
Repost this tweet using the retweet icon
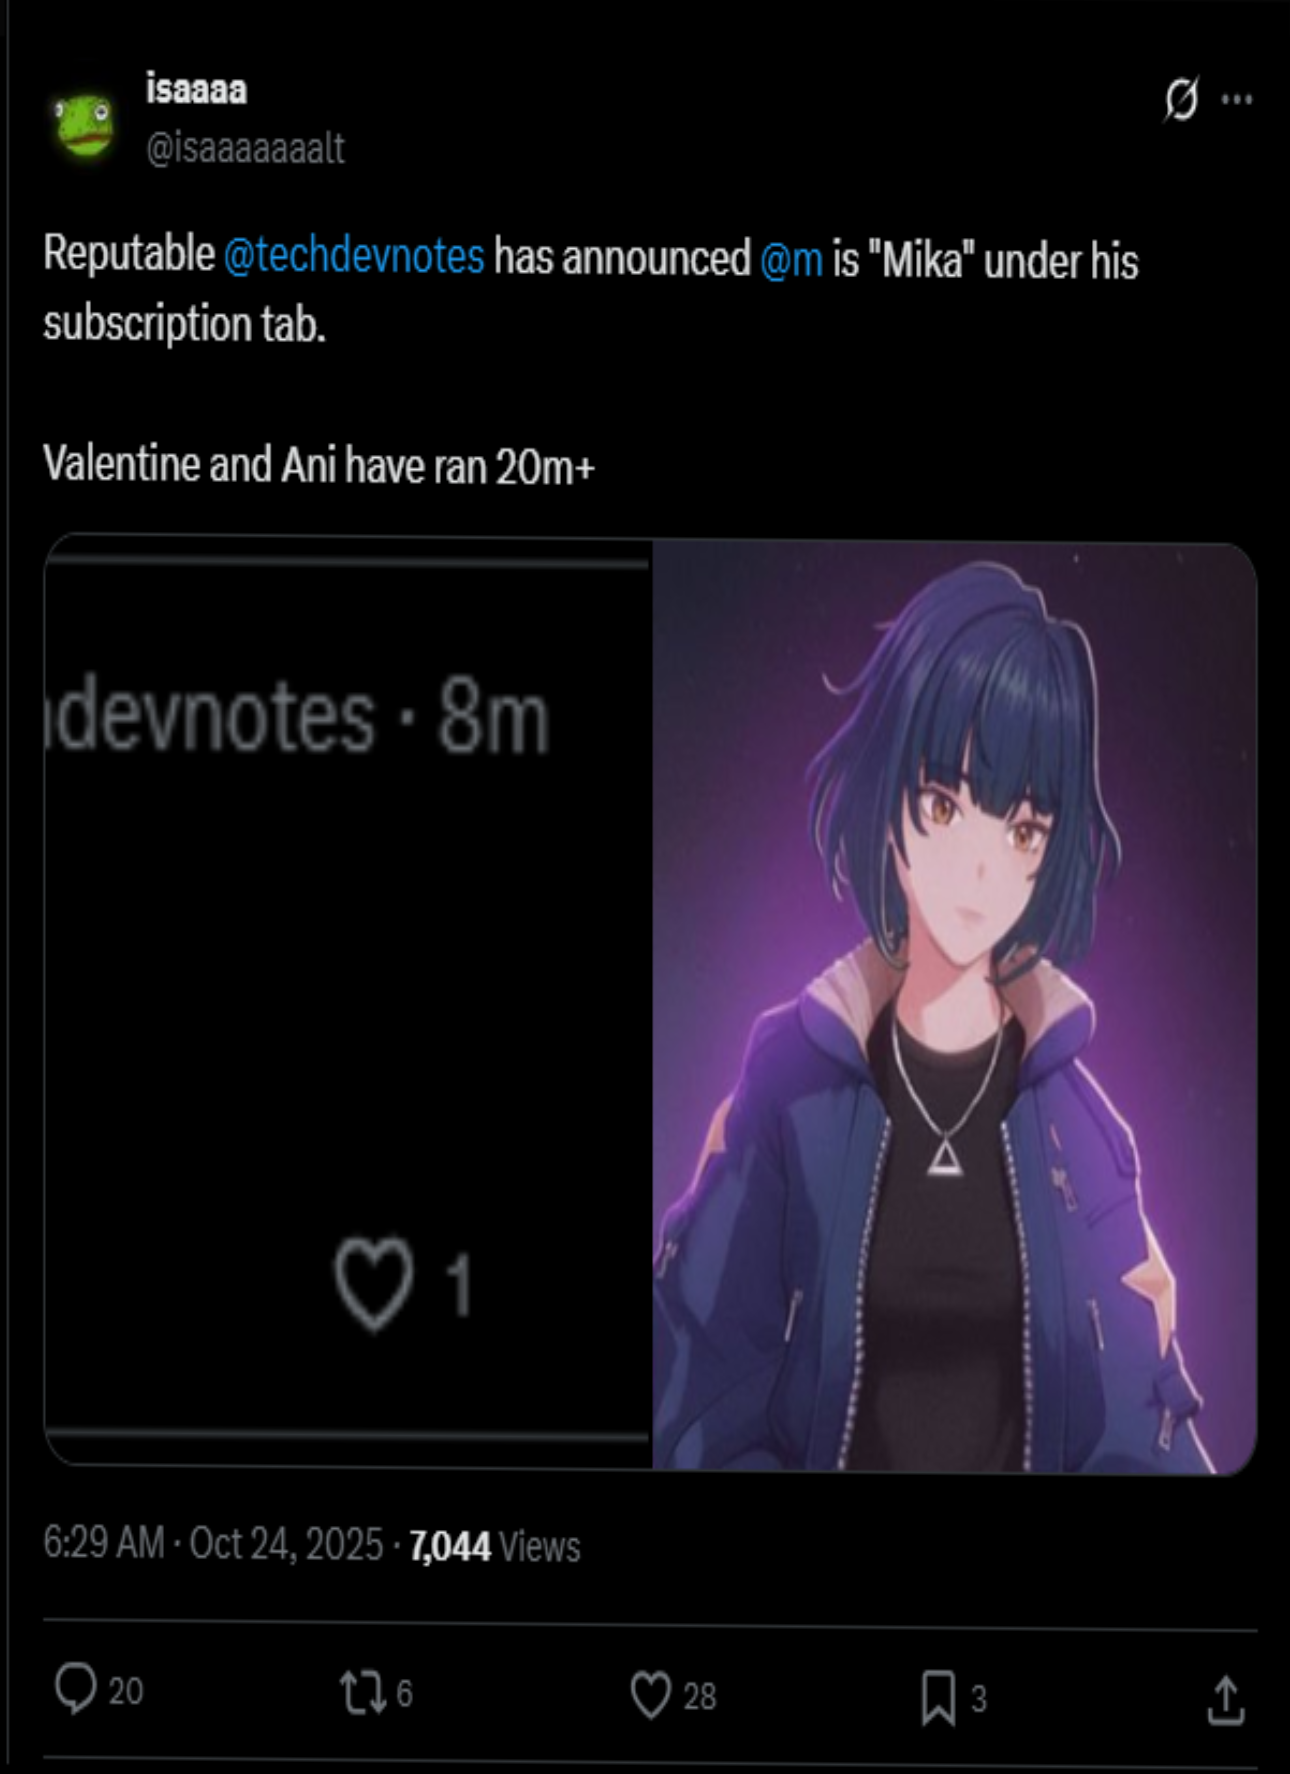coord(363,1693)
